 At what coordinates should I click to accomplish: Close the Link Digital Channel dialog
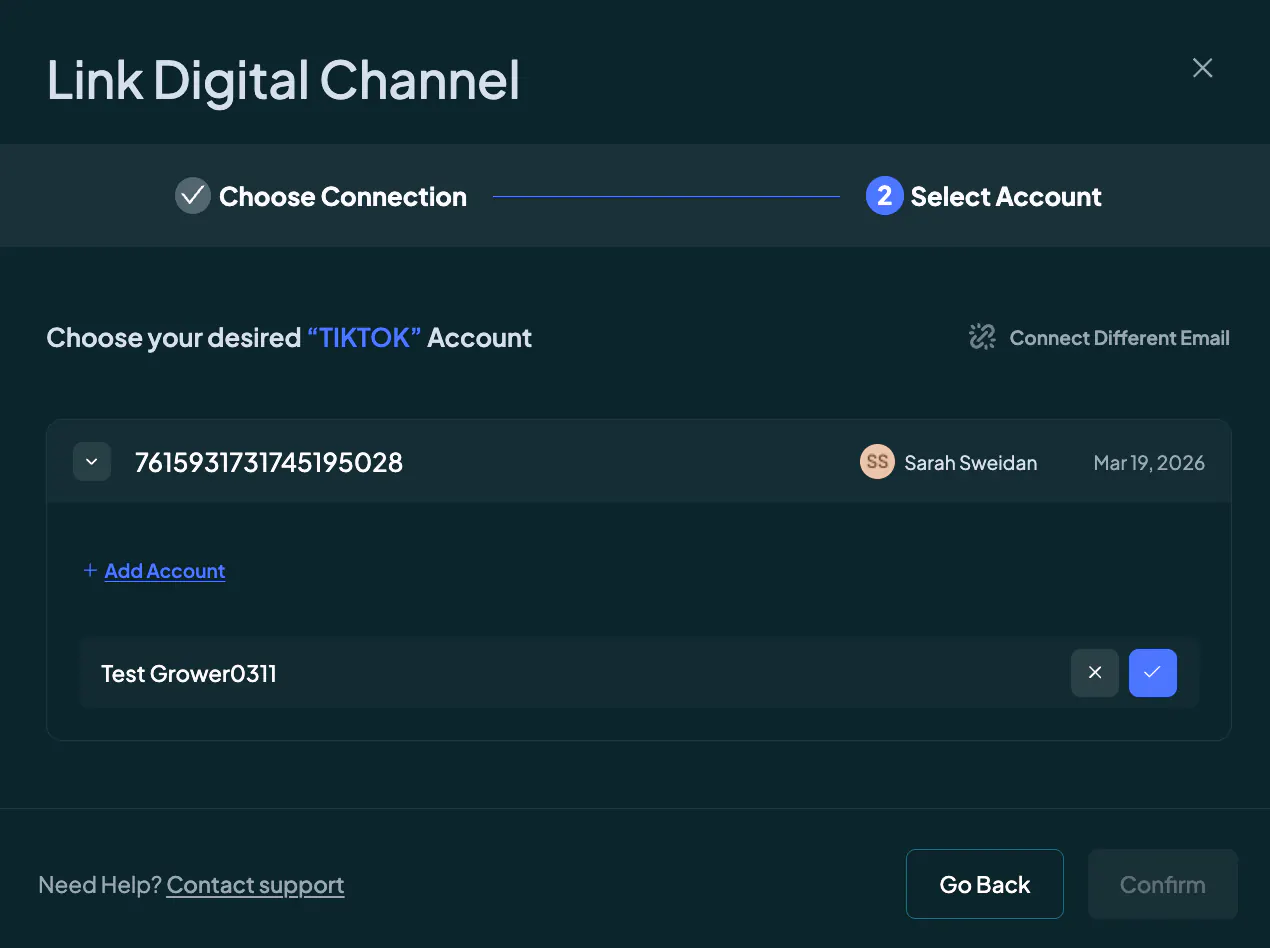(1202, 68)
